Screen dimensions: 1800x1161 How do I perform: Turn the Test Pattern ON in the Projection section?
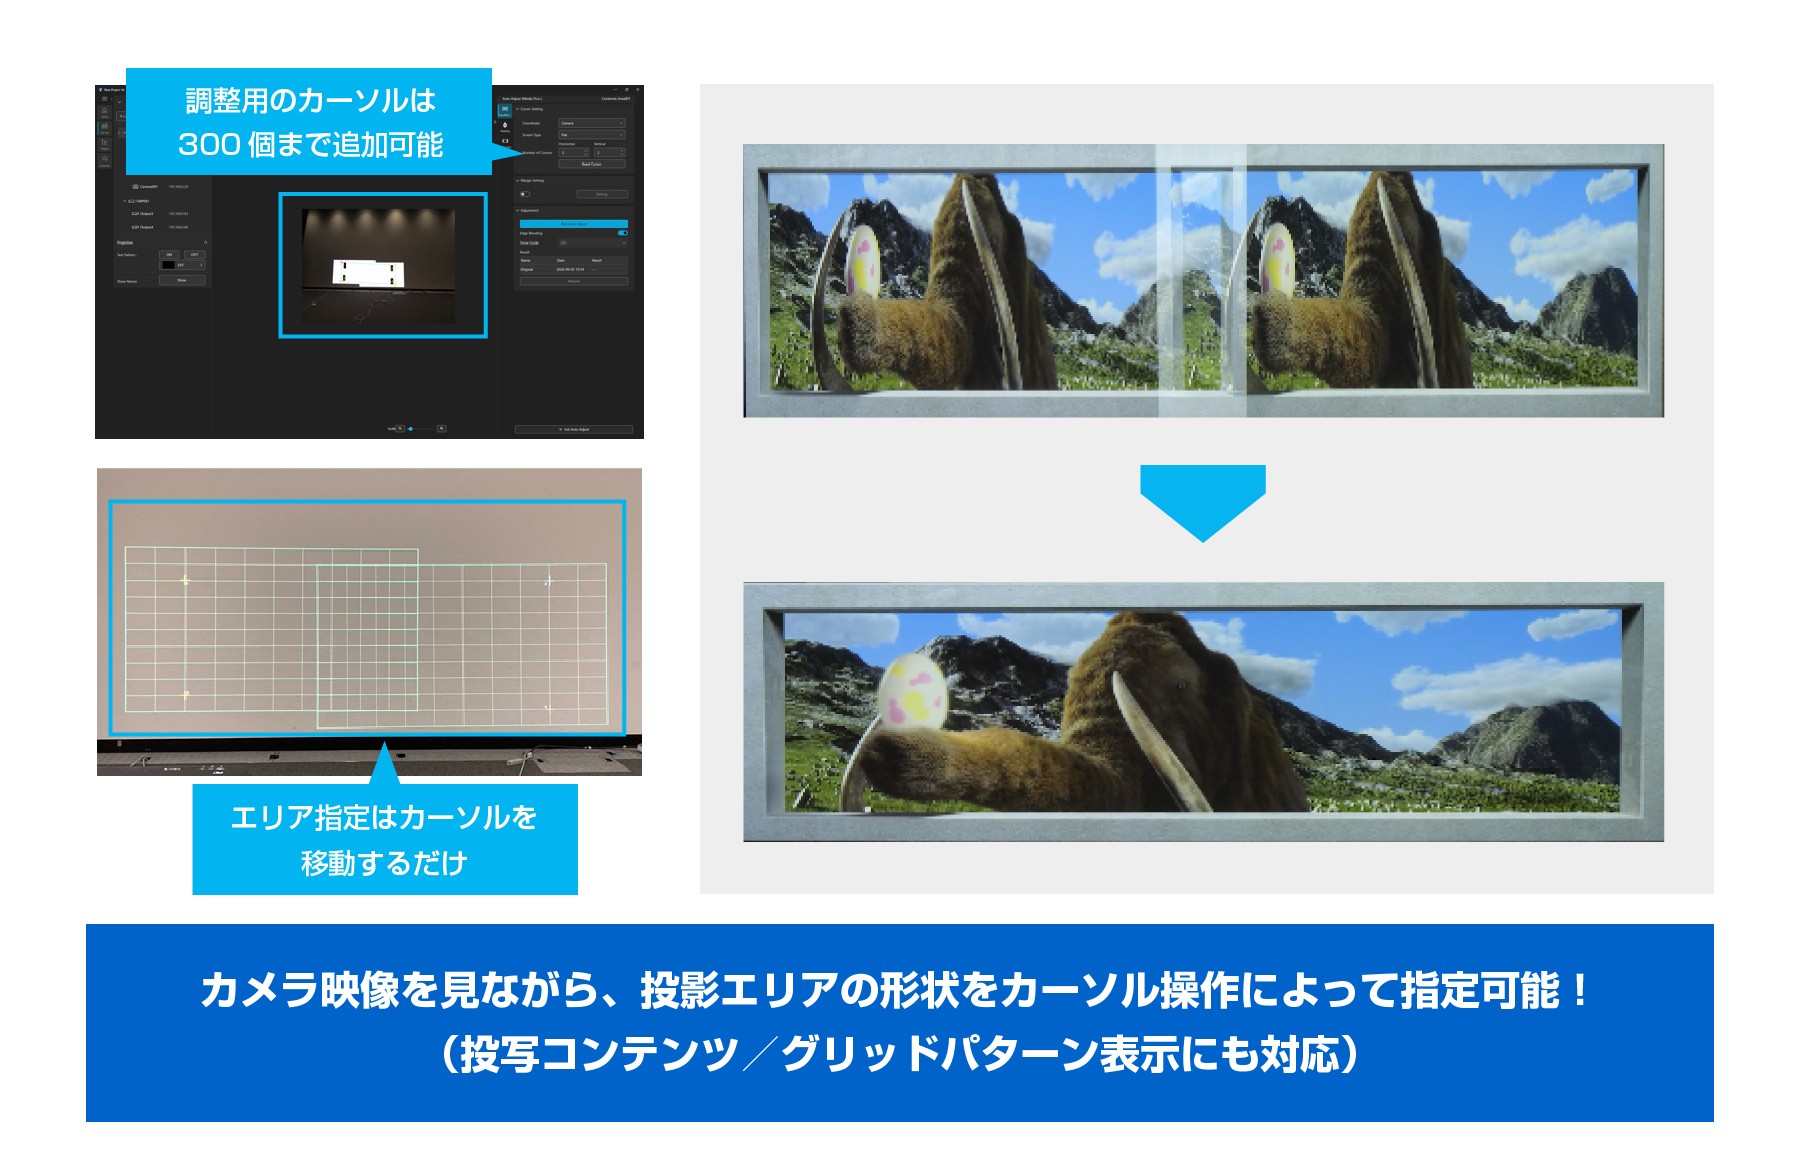[169, 254]
